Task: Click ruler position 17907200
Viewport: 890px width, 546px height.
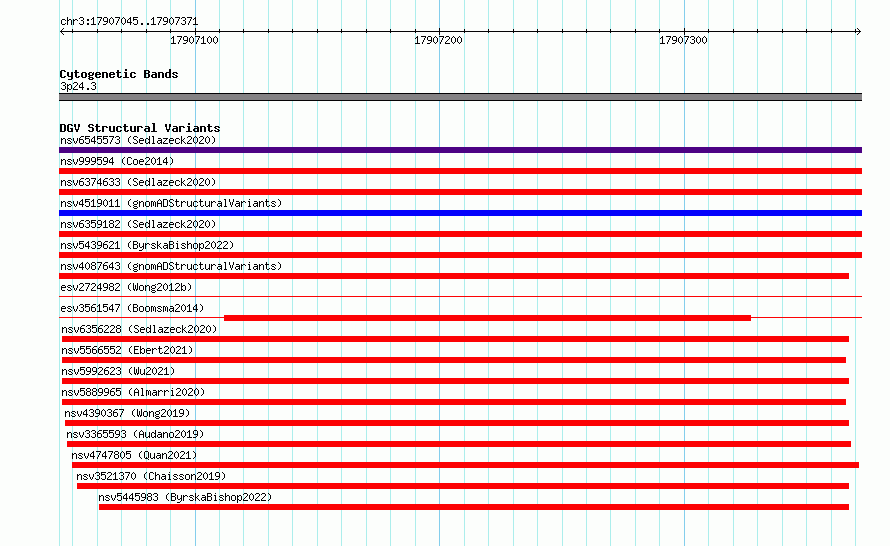Action: 438,40
